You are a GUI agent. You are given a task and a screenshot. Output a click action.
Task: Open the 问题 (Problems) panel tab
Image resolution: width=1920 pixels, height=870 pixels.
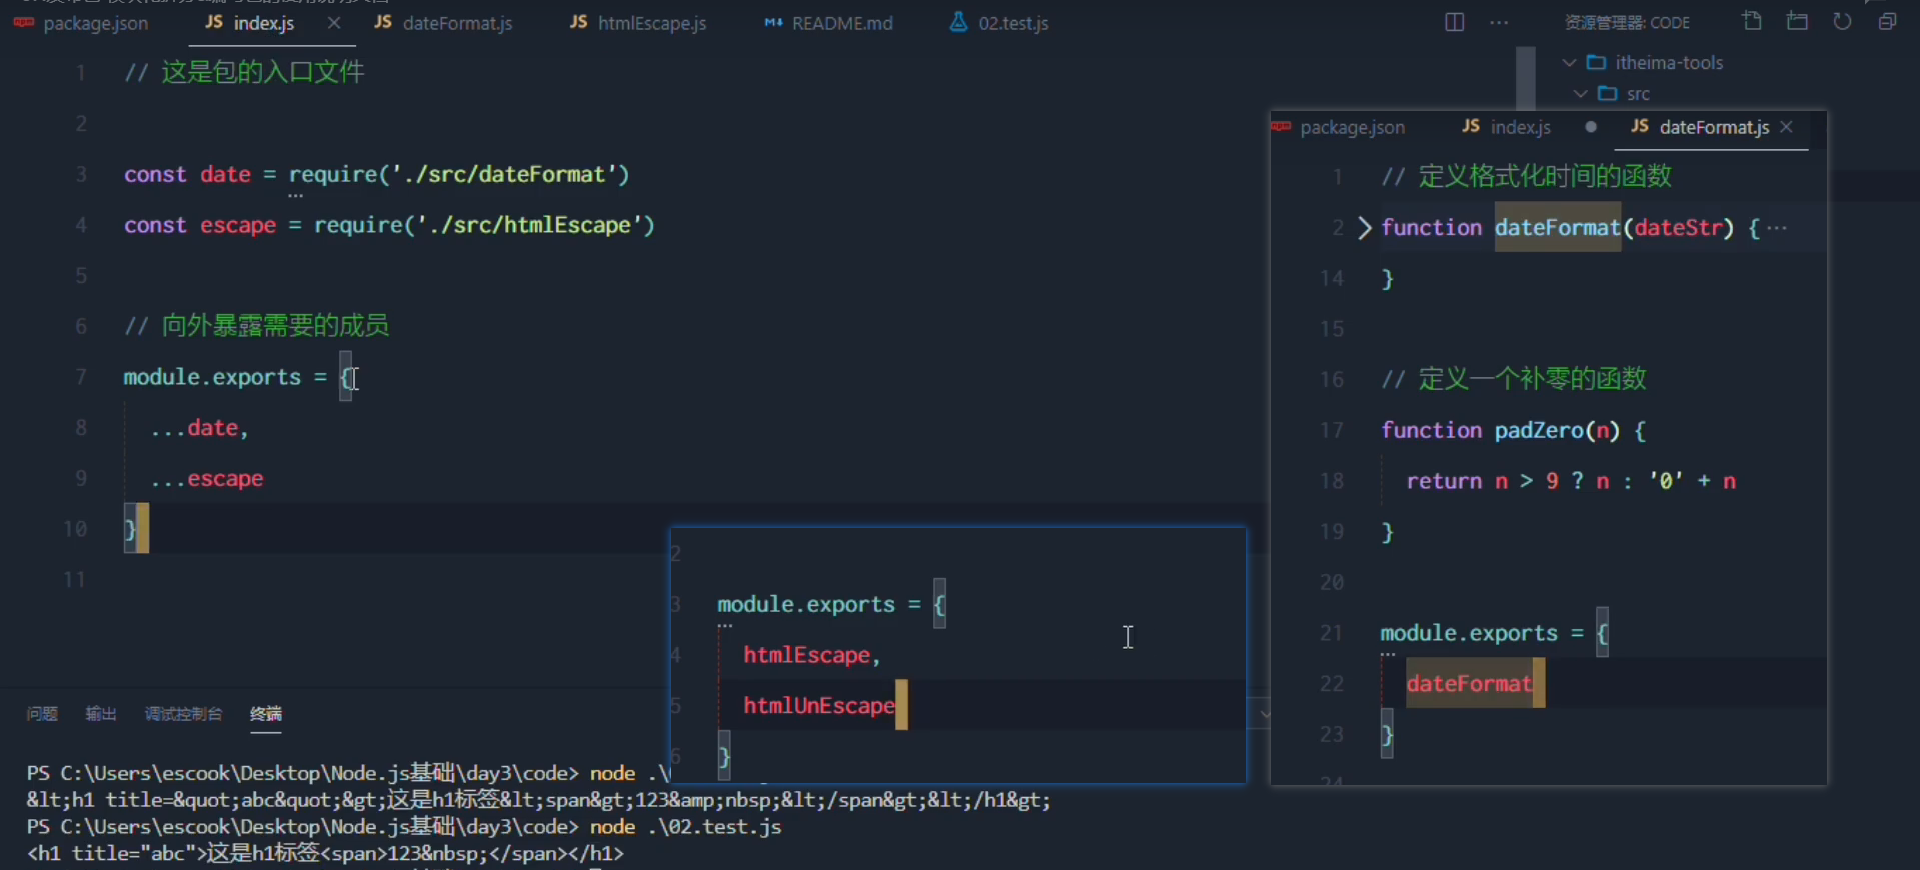42,714
